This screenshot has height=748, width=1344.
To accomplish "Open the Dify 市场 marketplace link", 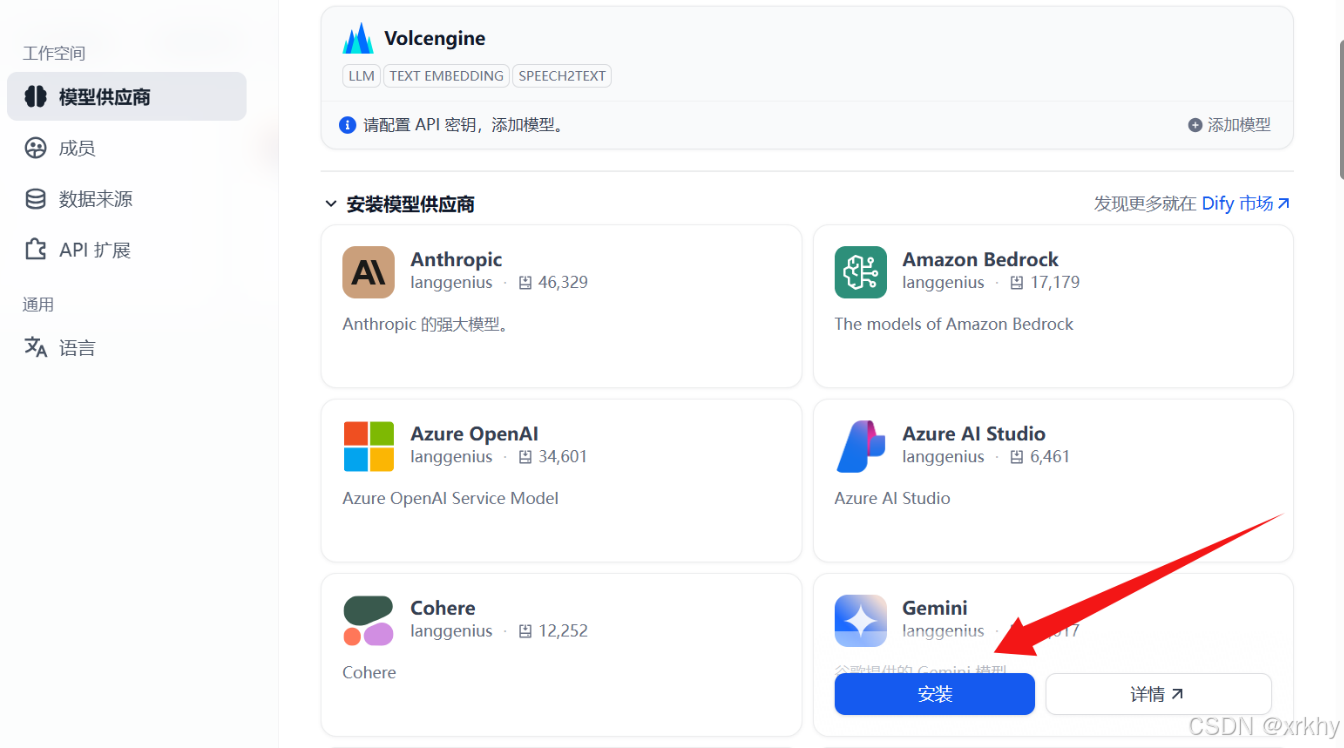I will [x=1245, y=203].
